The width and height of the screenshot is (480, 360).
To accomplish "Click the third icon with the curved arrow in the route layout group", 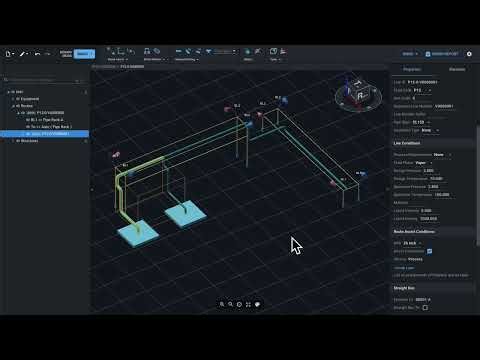I will (x=131, y=51).
